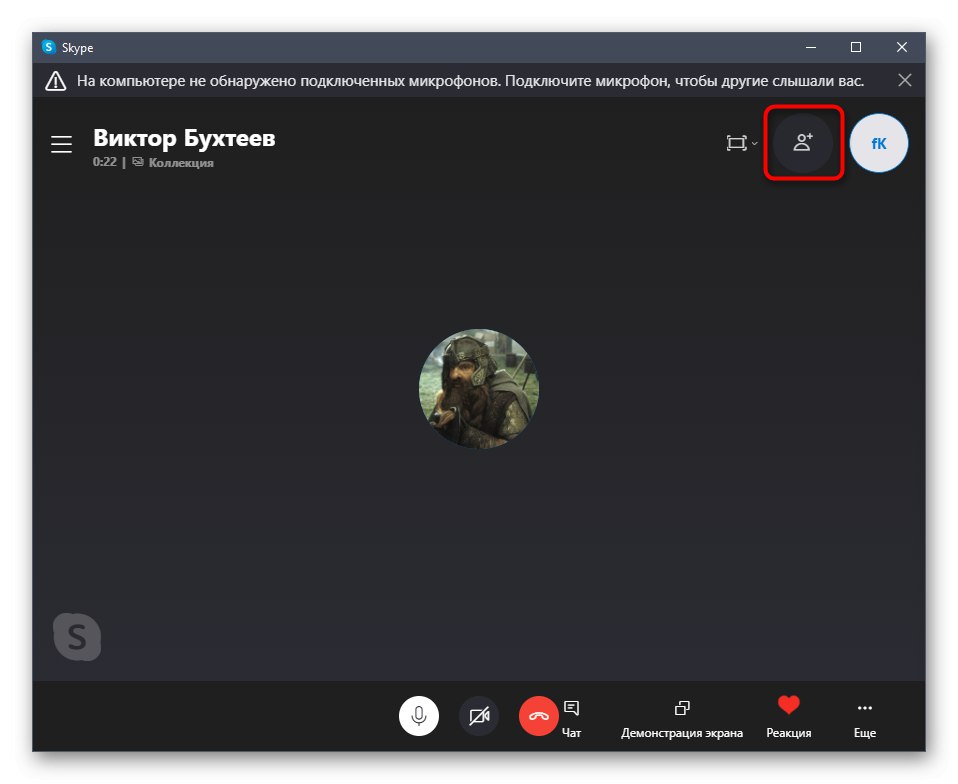Dismiss the microphone warning banner

pos(905,80)
